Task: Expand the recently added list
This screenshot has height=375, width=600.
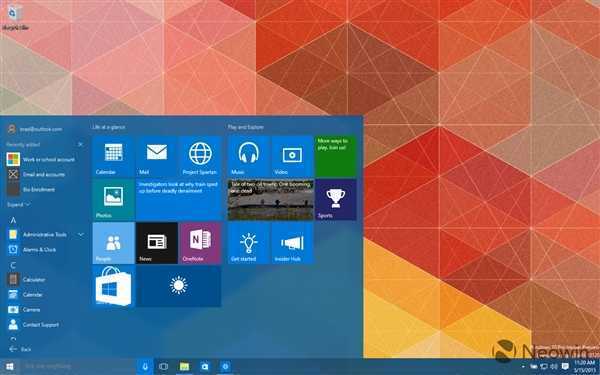Action: pyautogui.click(x=18, y=205)
